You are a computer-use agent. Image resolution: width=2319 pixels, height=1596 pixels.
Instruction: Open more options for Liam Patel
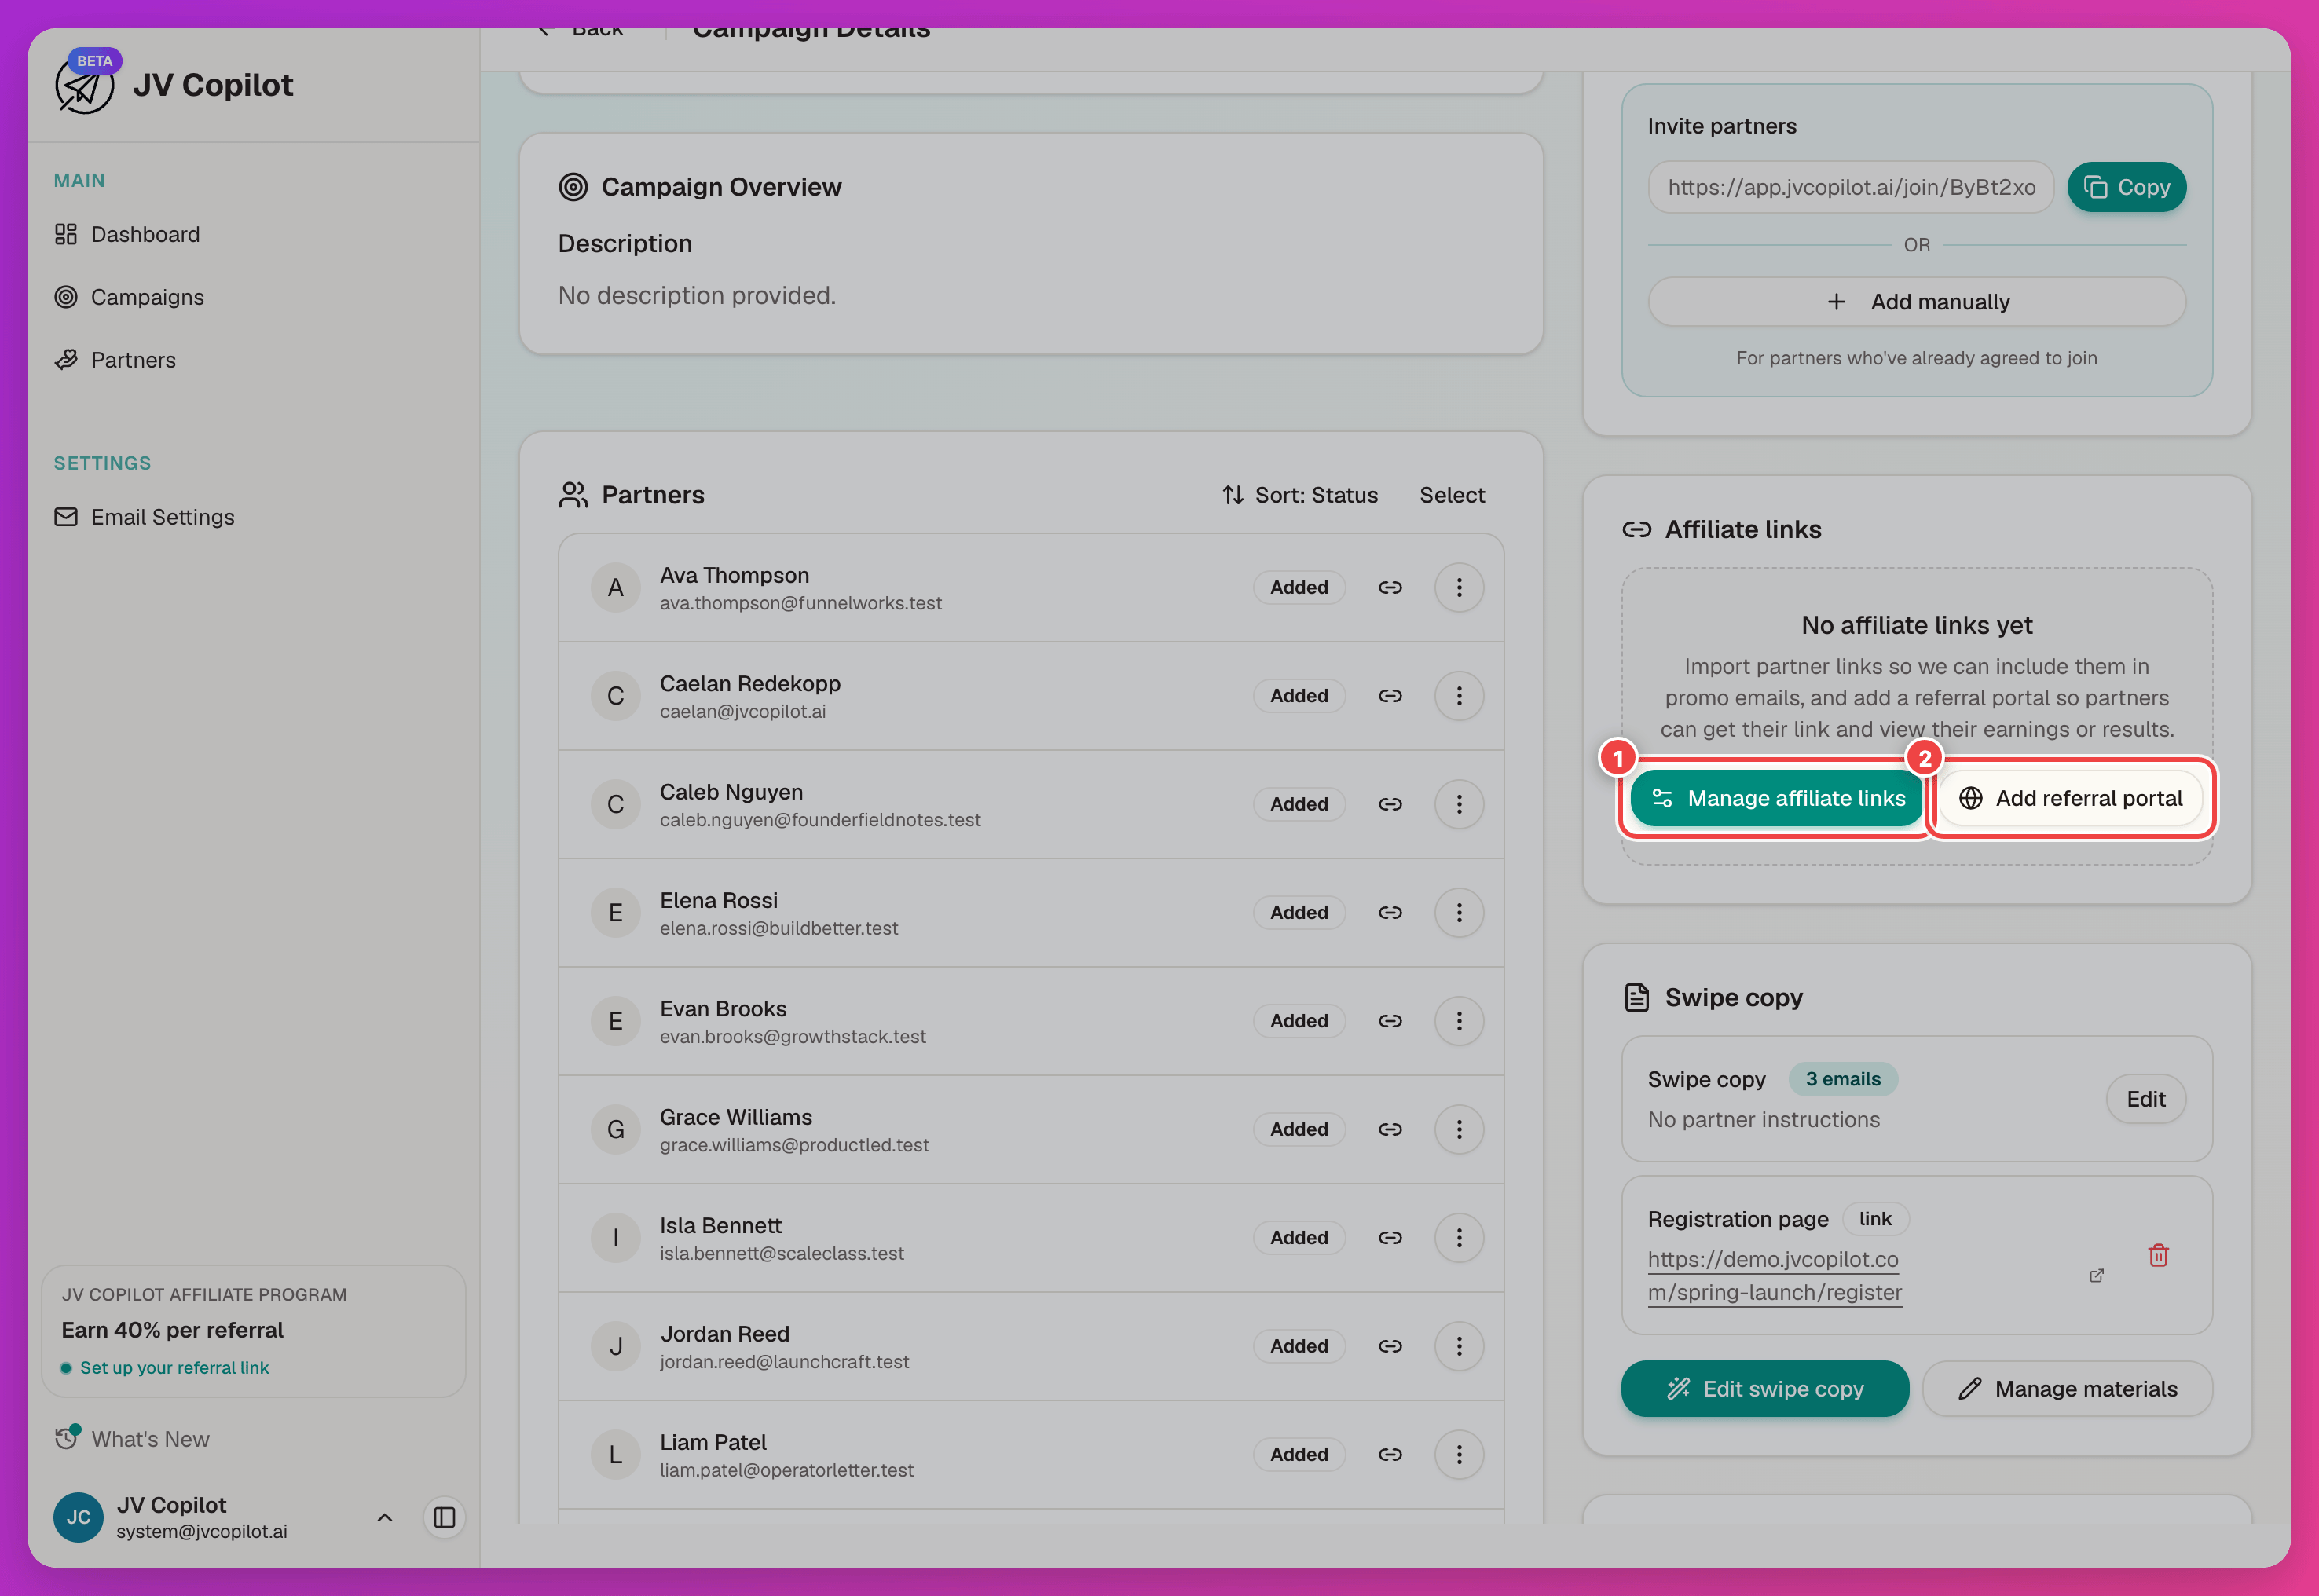click(x=1459, y=1454)
